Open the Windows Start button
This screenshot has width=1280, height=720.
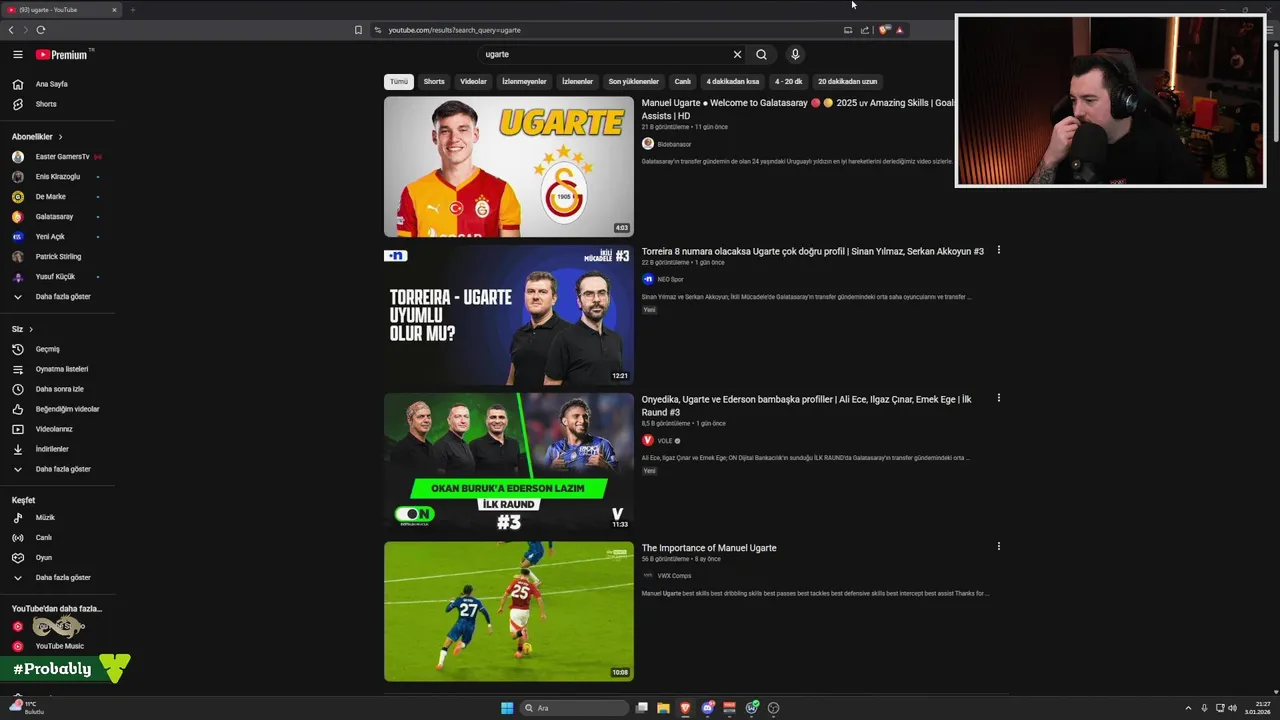[x=507, y=708]
